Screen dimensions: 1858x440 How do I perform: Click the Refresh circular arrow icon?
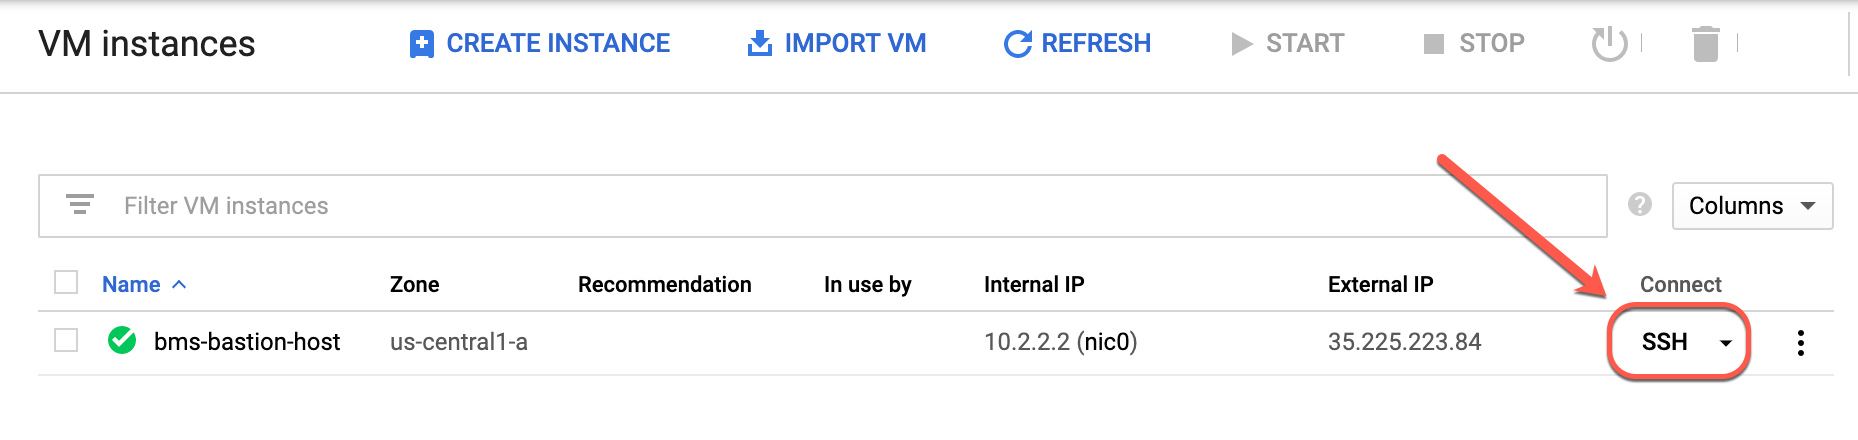pyautogui.click(x=1017, y=44)
